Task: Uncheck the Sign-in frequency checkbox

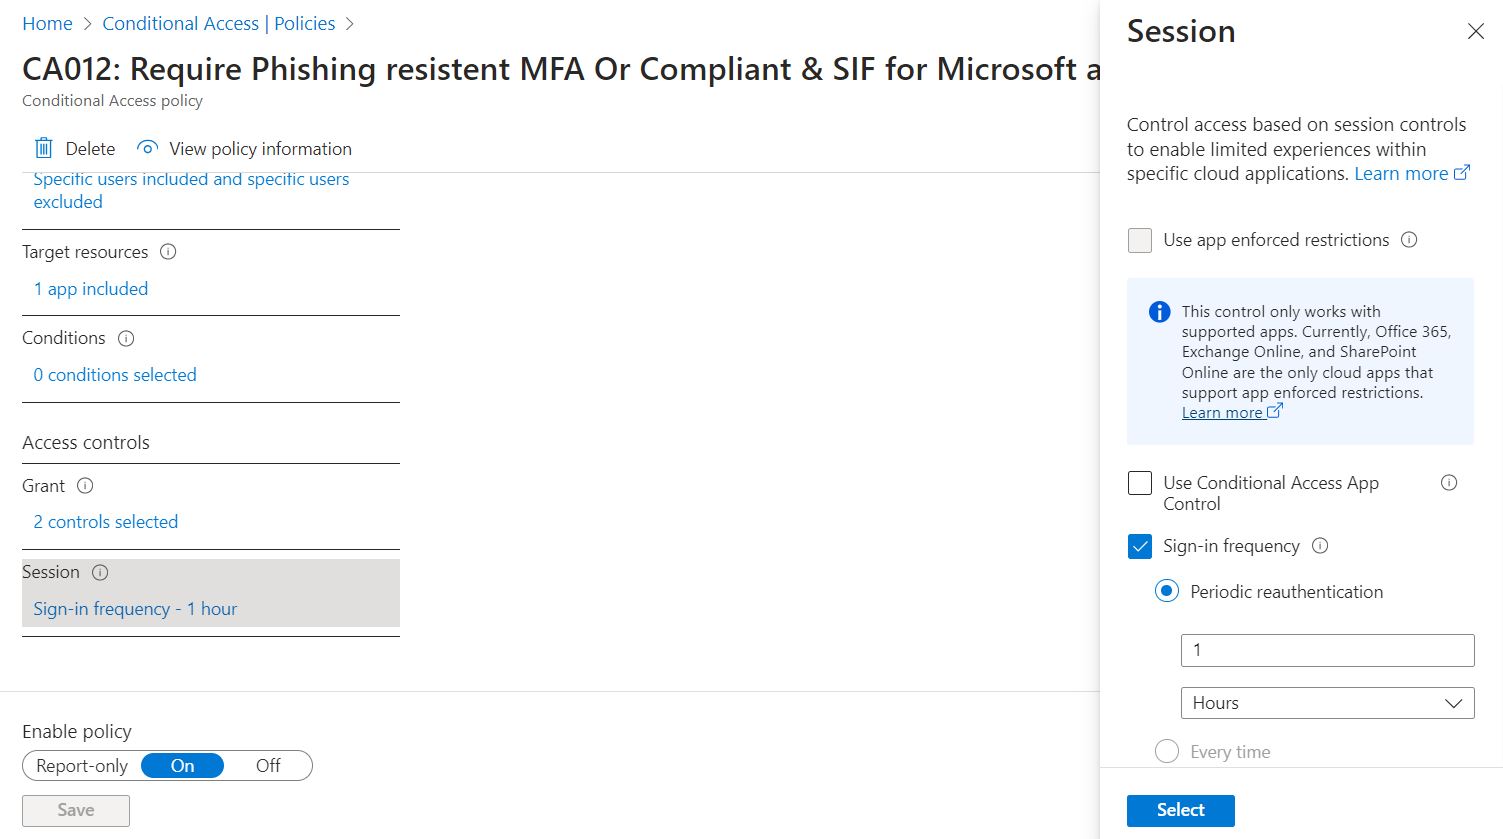Action: point(1140,546)
